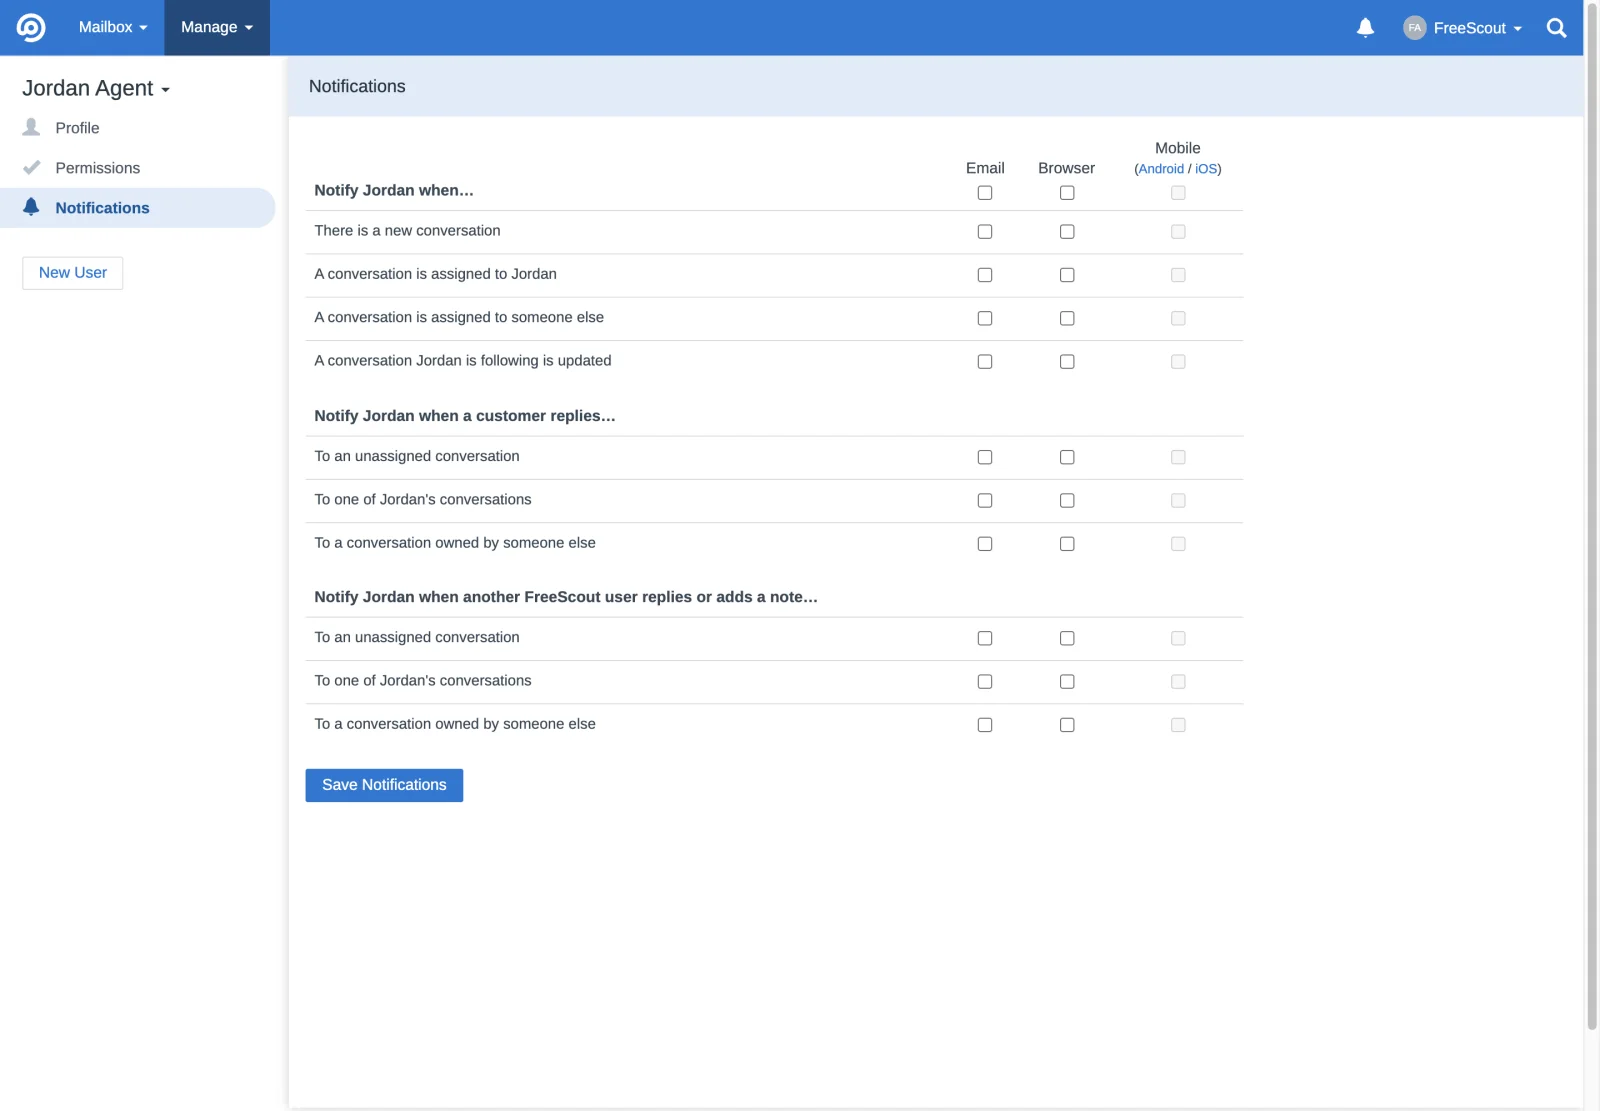Image resolution: width=1600 pixels, height=1111 pixels.
Task: Click 'Notify Jordan when a customer replies…' heading
Action: tap(465, 416)
